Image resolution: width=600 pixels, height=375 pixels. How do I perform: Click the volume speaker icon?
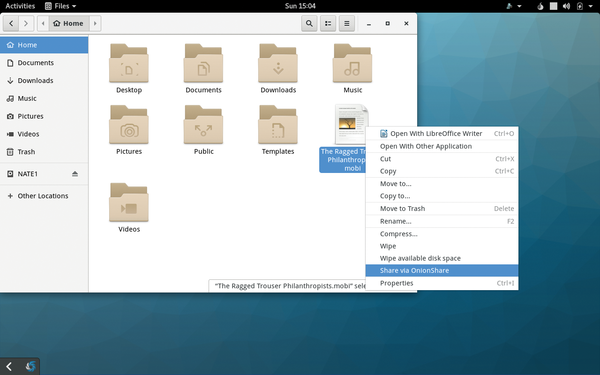[566, 6]
